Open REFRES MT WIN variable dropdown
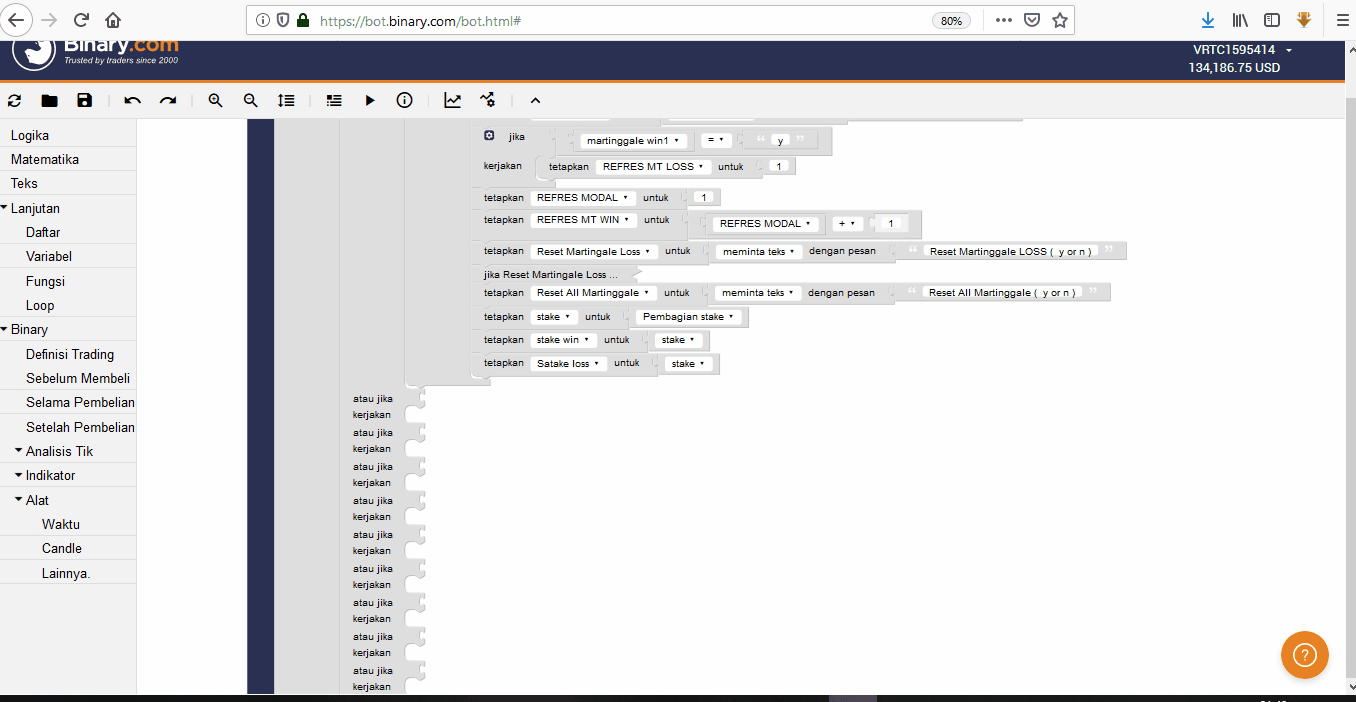The image size is (1356, 702). pos(585,220)
